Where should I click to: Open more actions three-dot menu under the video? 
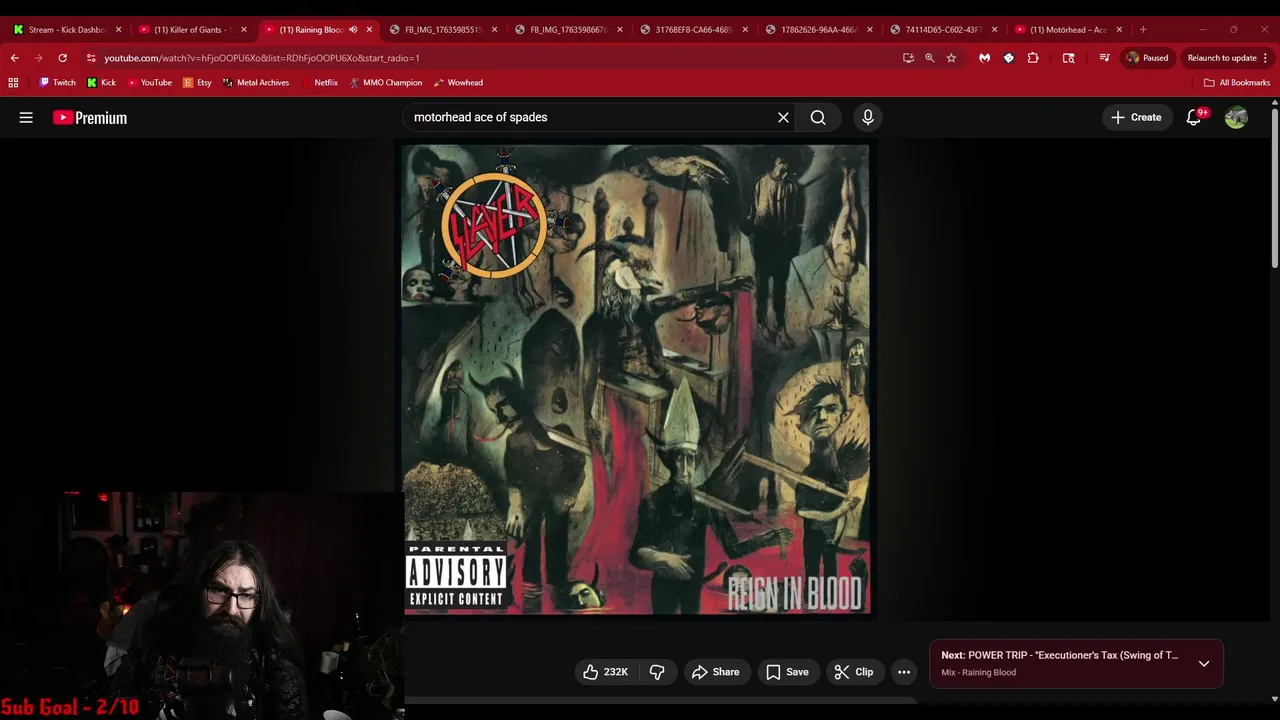[x=904, y=672]
